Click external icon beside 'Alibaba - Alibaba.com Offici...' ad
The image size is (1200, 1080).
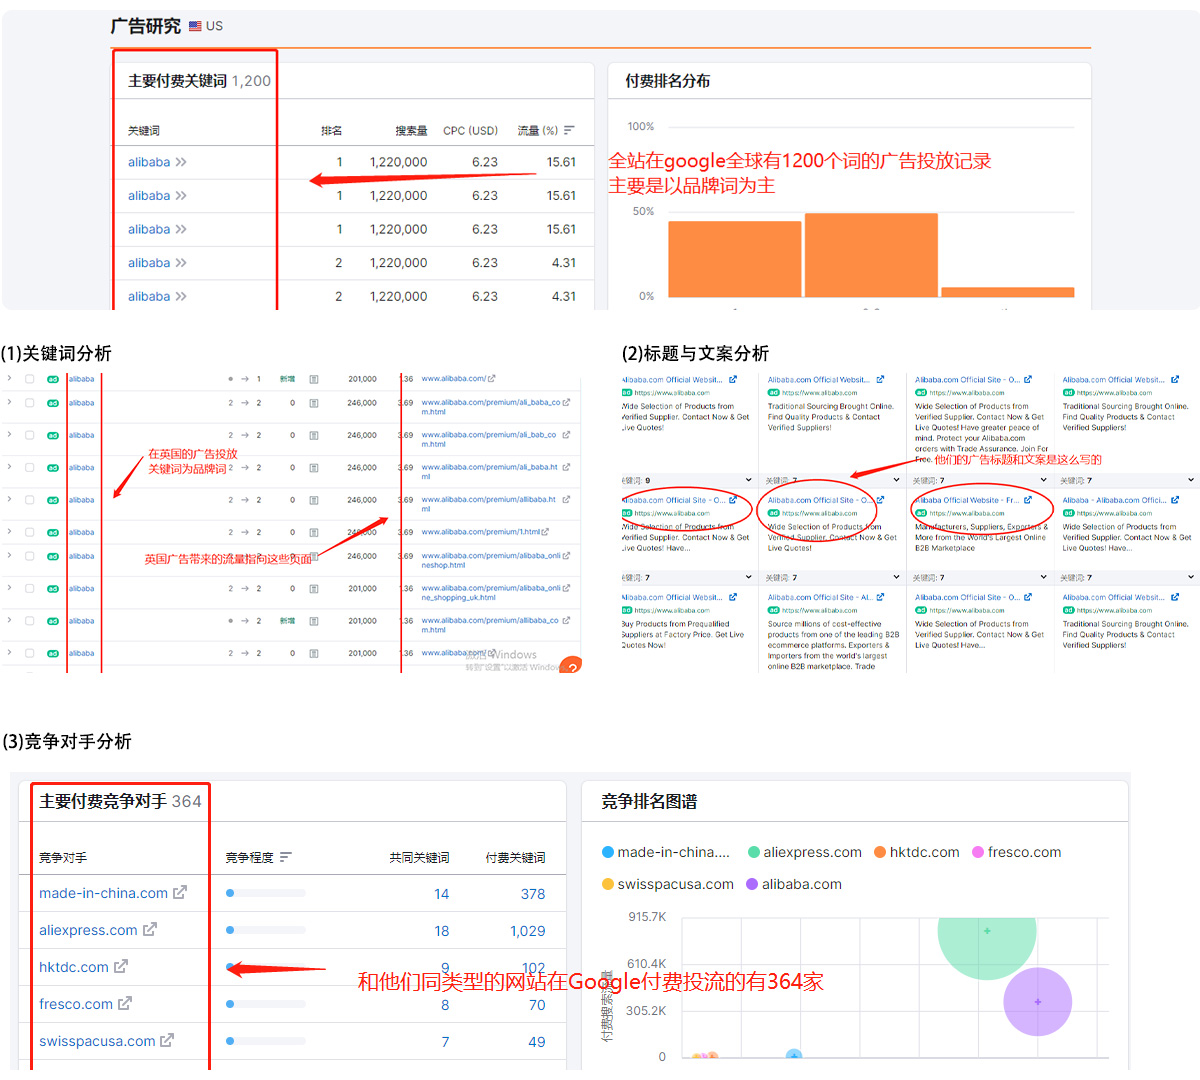click(x=1175, y=500)
